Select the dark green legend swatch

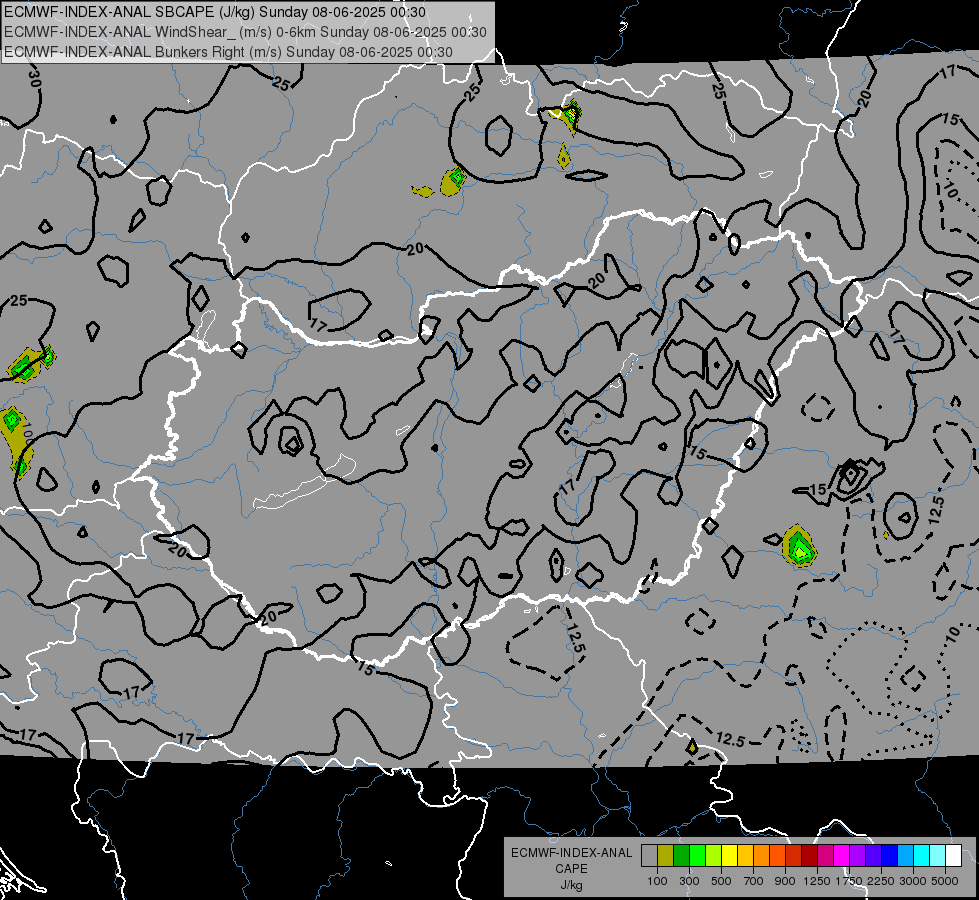(x=681, y=856)
